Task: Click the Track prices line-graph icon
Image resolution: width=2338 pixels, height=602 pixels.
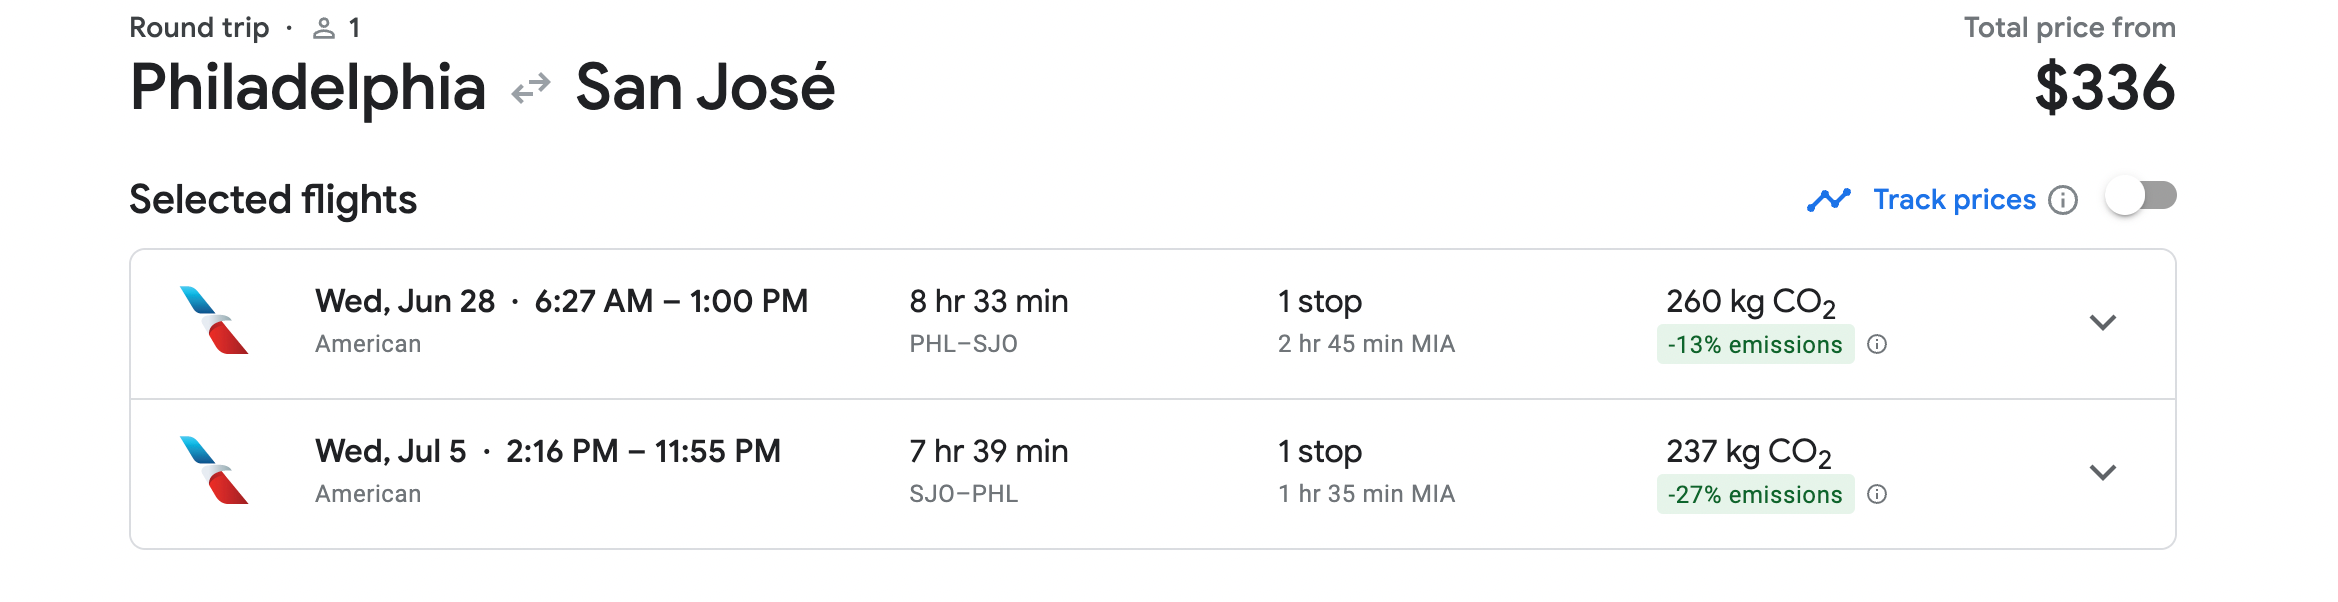Action: [1831, 199]
